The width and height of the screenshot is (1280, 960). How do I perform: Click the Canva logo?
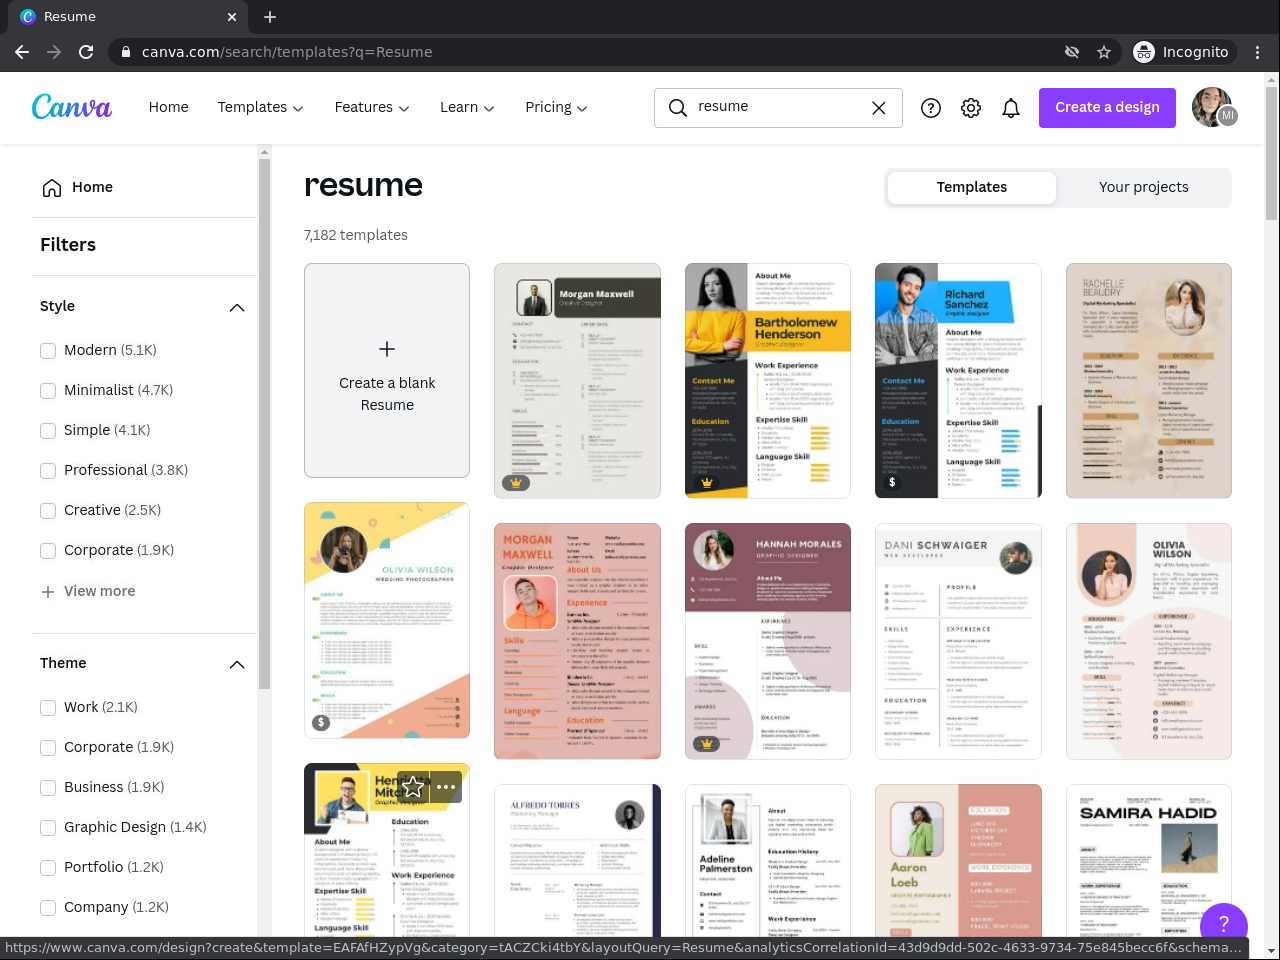(x=72, y=107)
